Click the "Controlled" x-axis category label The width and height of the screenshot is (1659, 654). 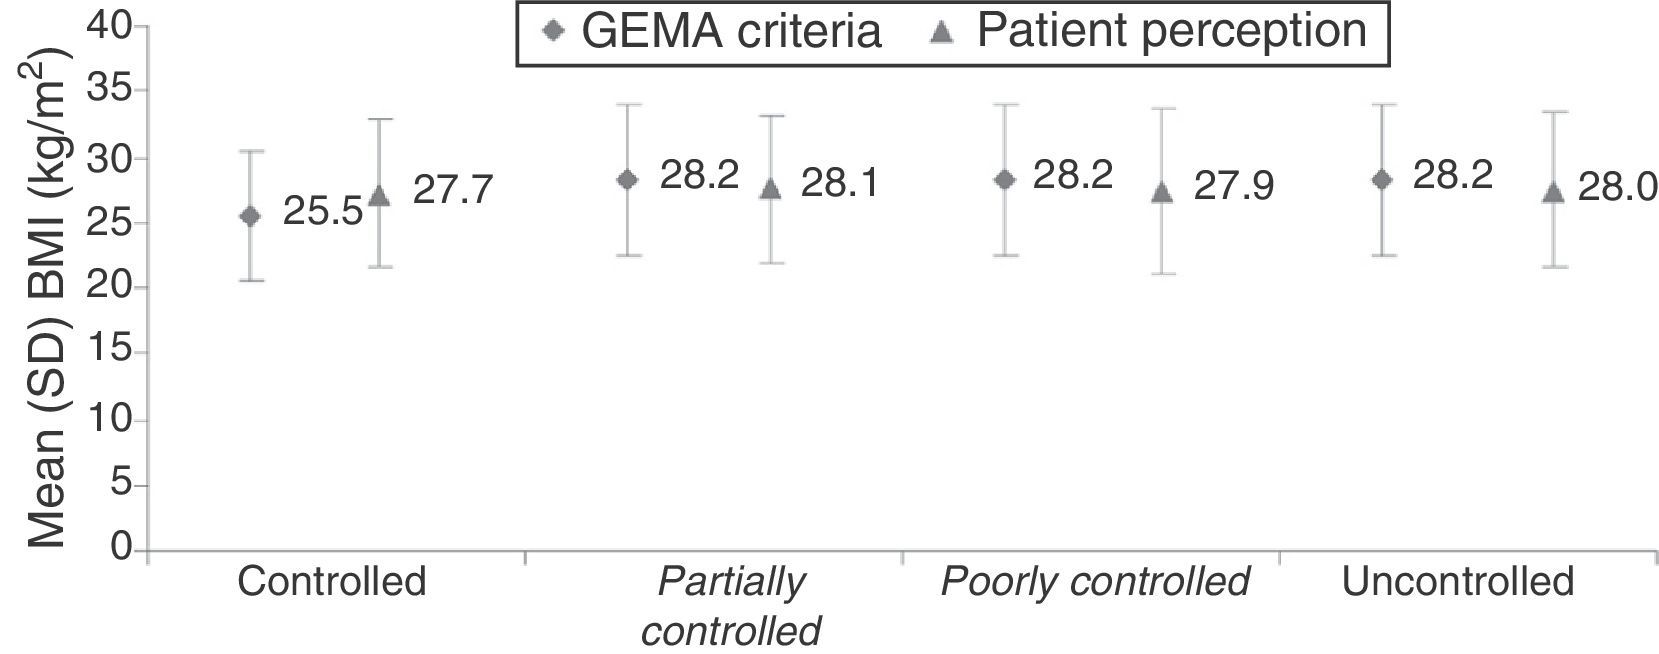coord(331,581)
